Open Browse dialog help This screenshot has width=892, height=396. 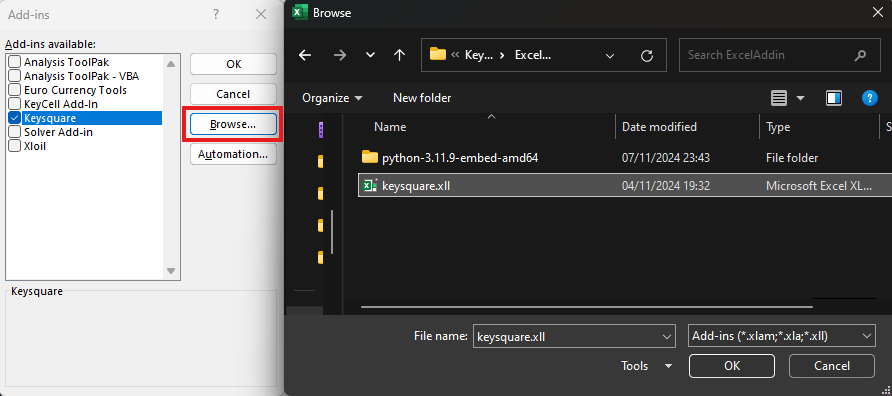pos(870,98)
